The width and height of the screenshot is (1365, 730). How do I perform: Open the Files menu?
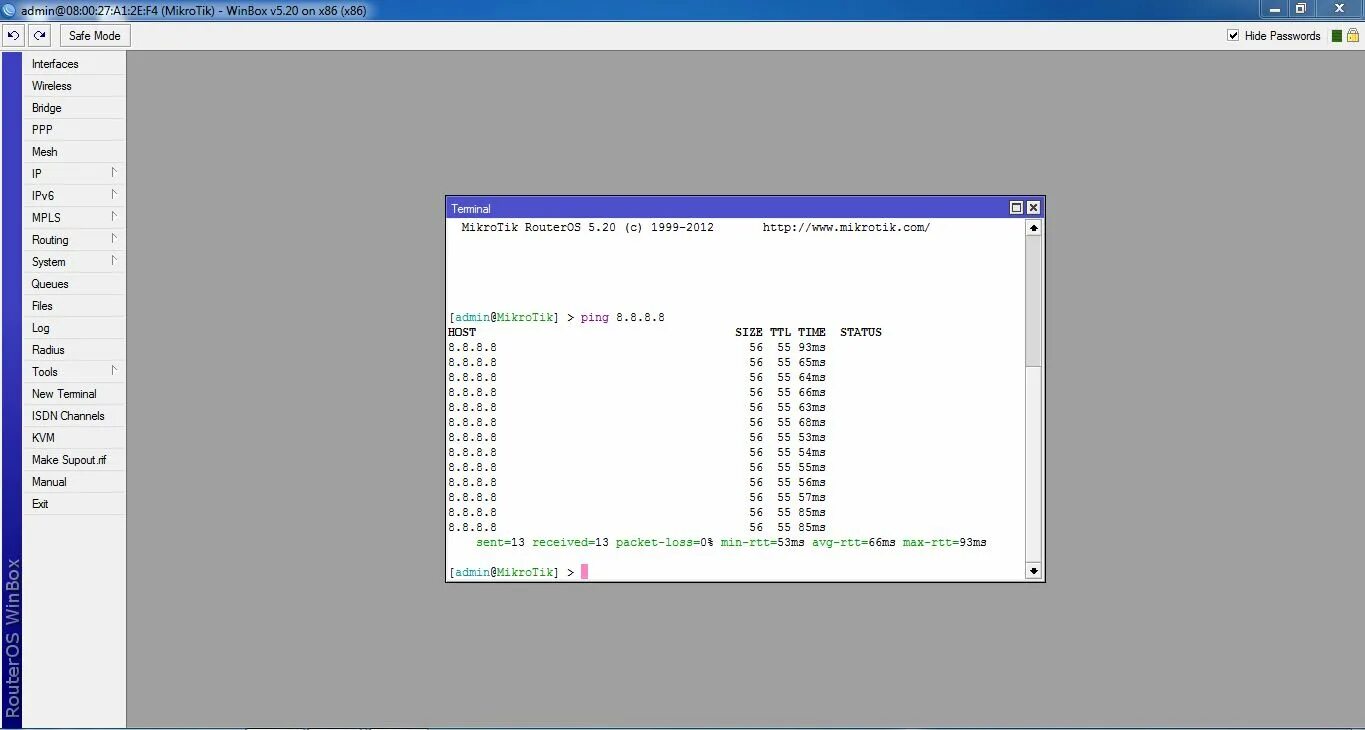(74, 306)
